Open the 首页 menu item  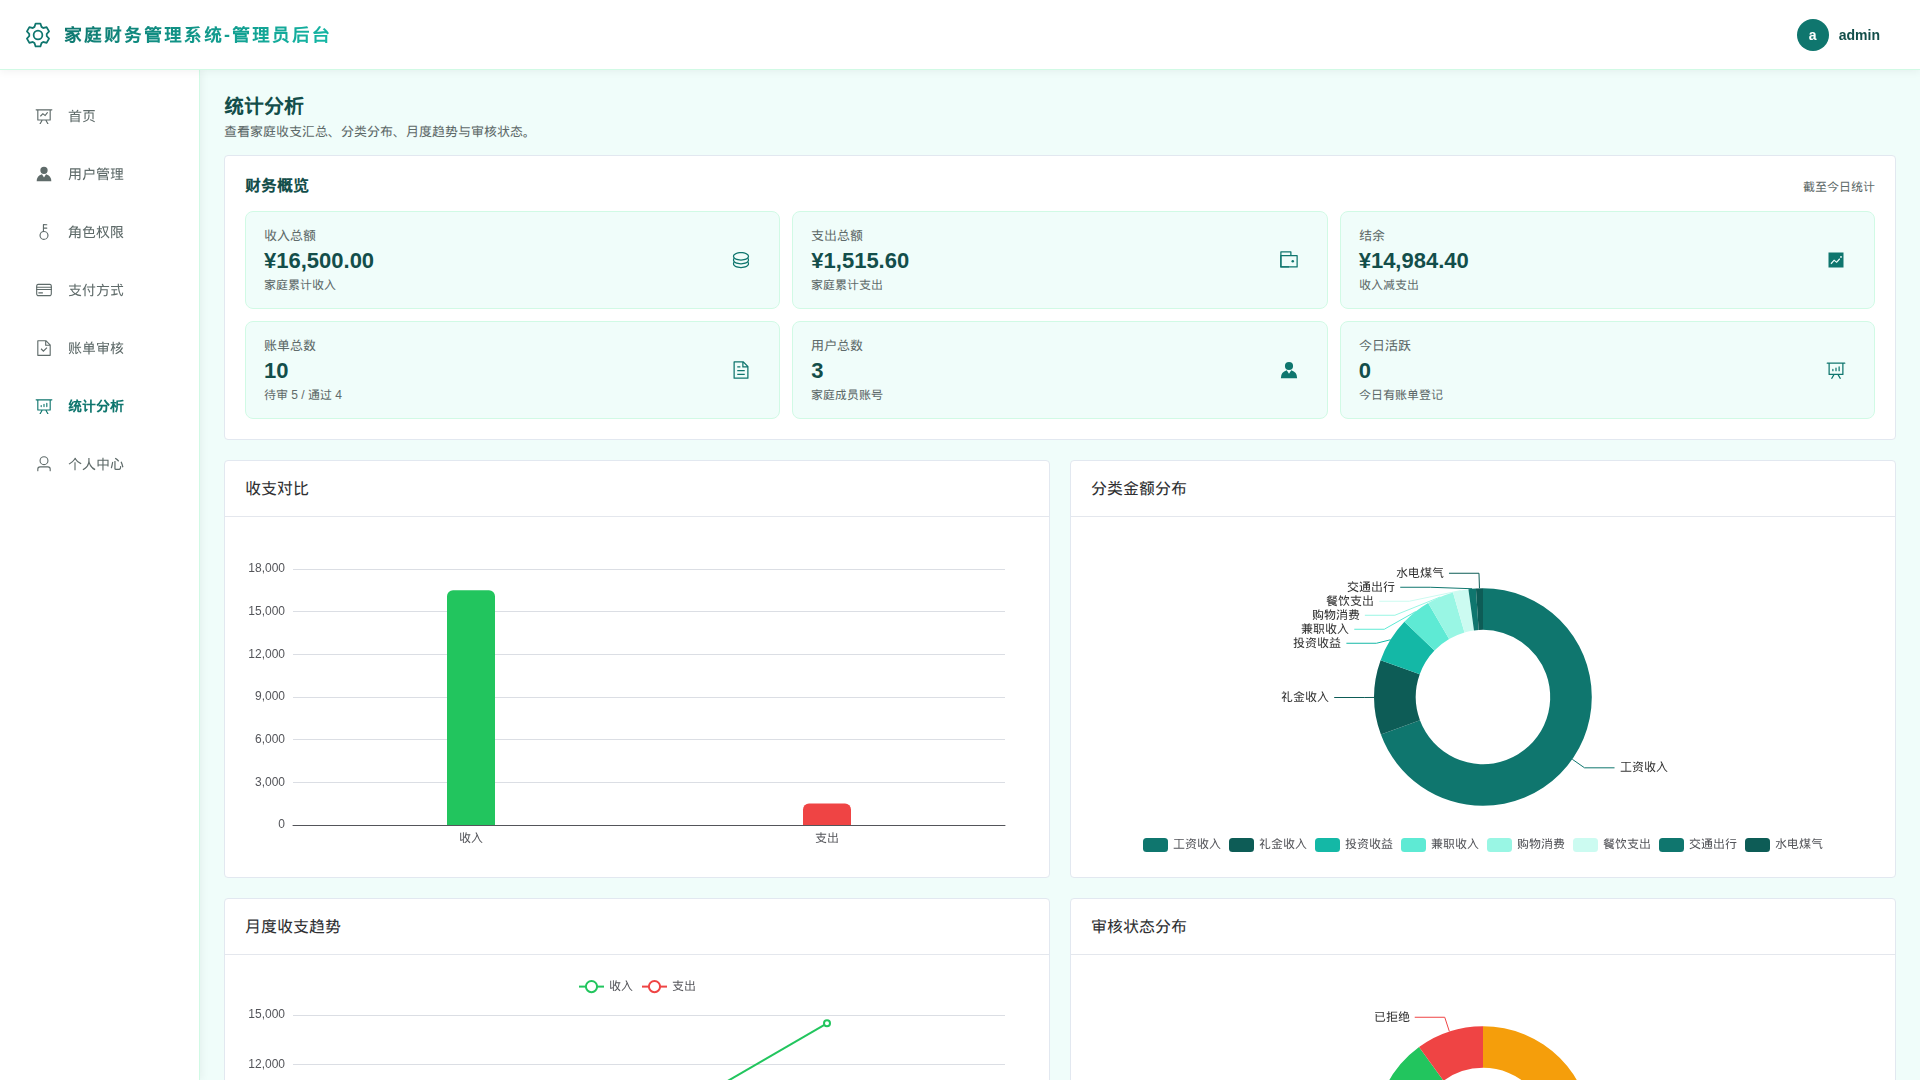(x=99, y=116)
